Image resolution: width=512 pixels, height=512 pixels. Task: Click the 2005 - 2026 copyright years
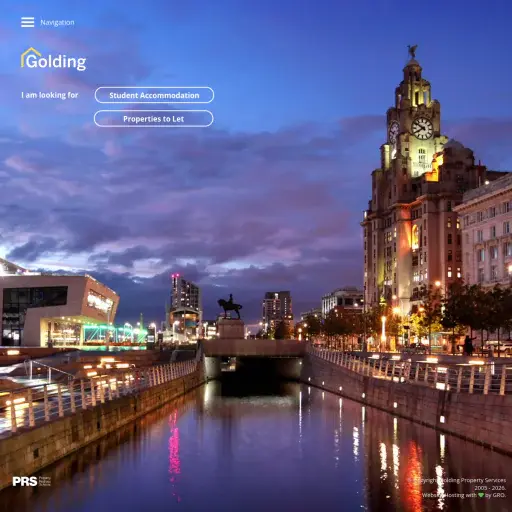pyautogui.click(x=490, y=488)
